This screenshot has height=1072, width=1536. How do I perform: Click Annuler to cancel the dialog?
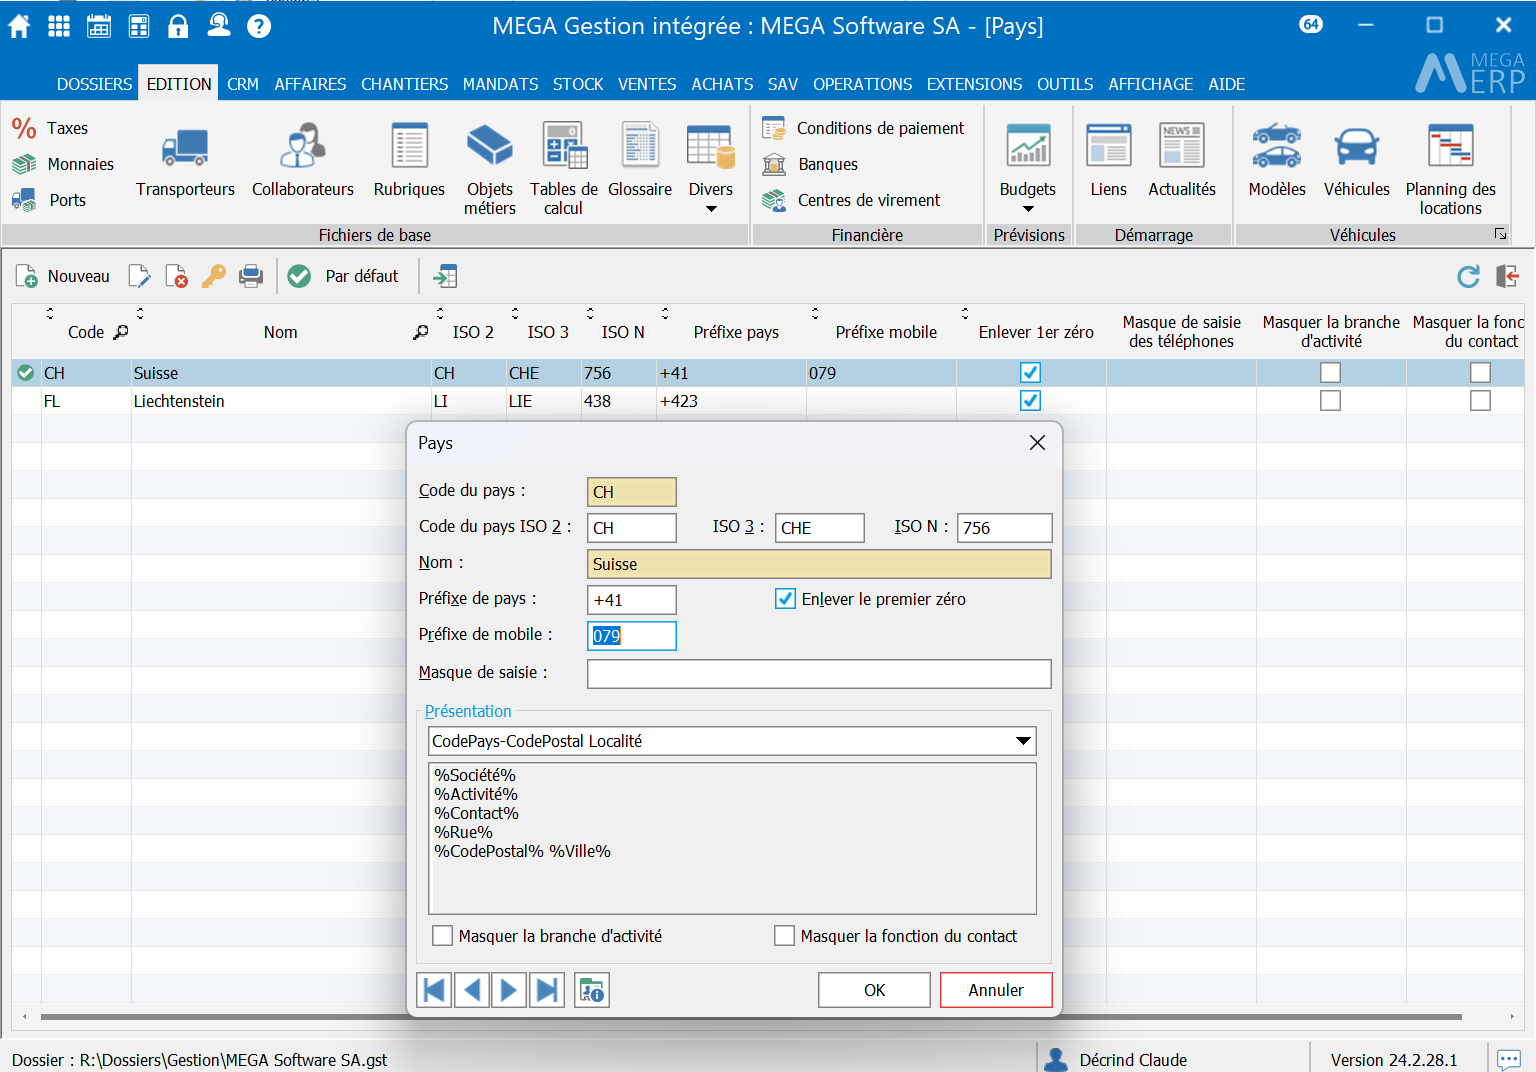click(x=995, y=990)
